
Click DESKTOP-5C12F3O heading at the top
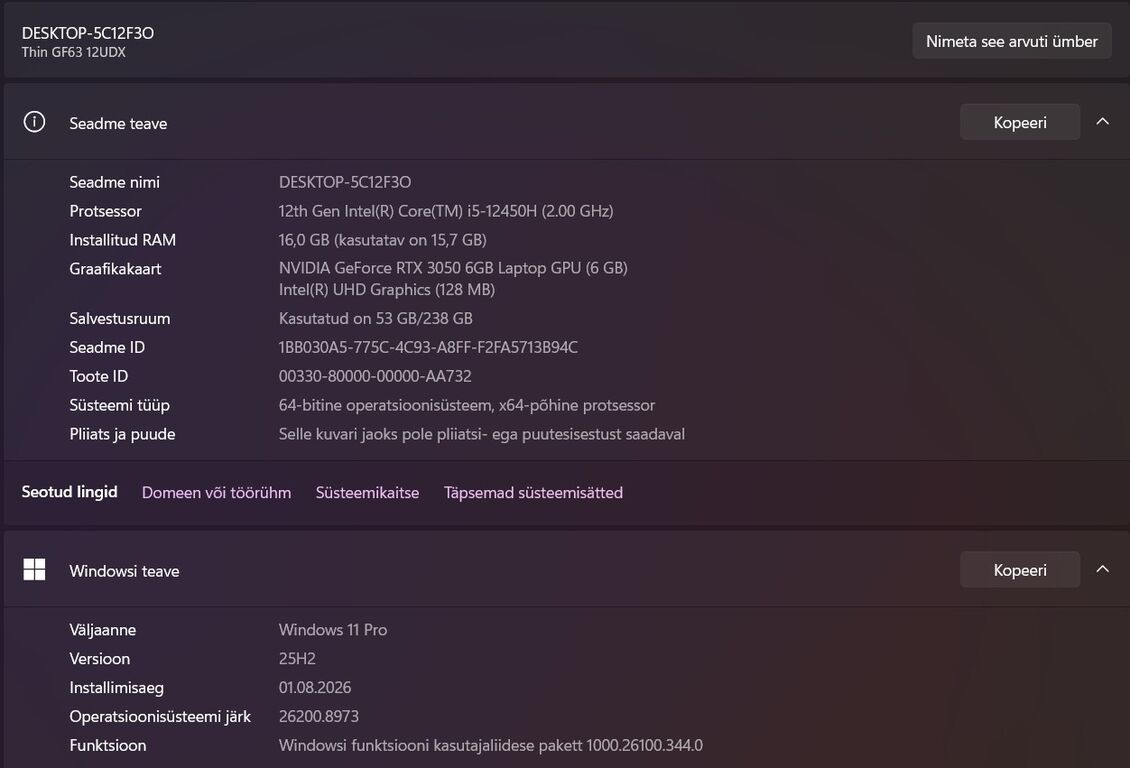click(87, 33)
